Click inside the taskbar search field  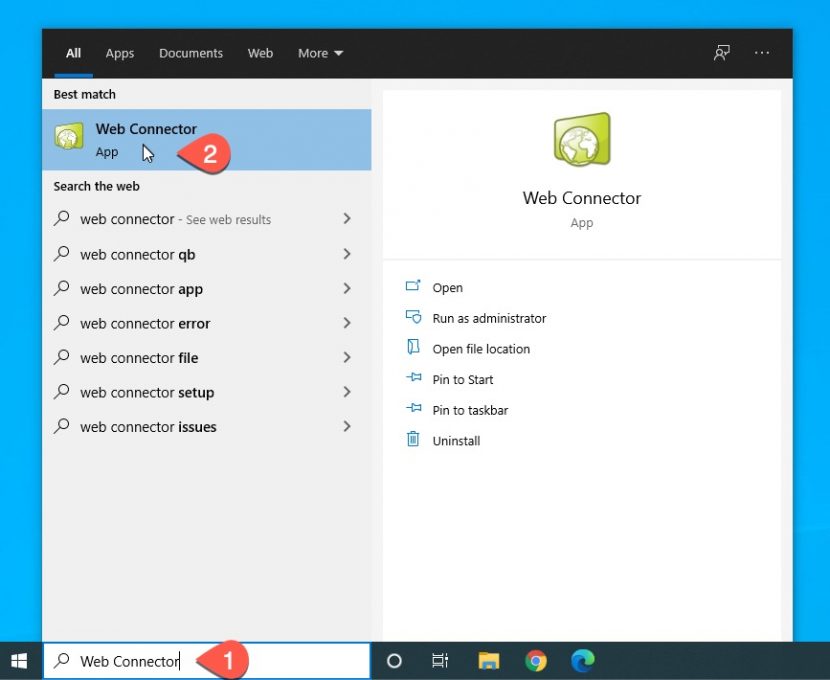point(200,661)
